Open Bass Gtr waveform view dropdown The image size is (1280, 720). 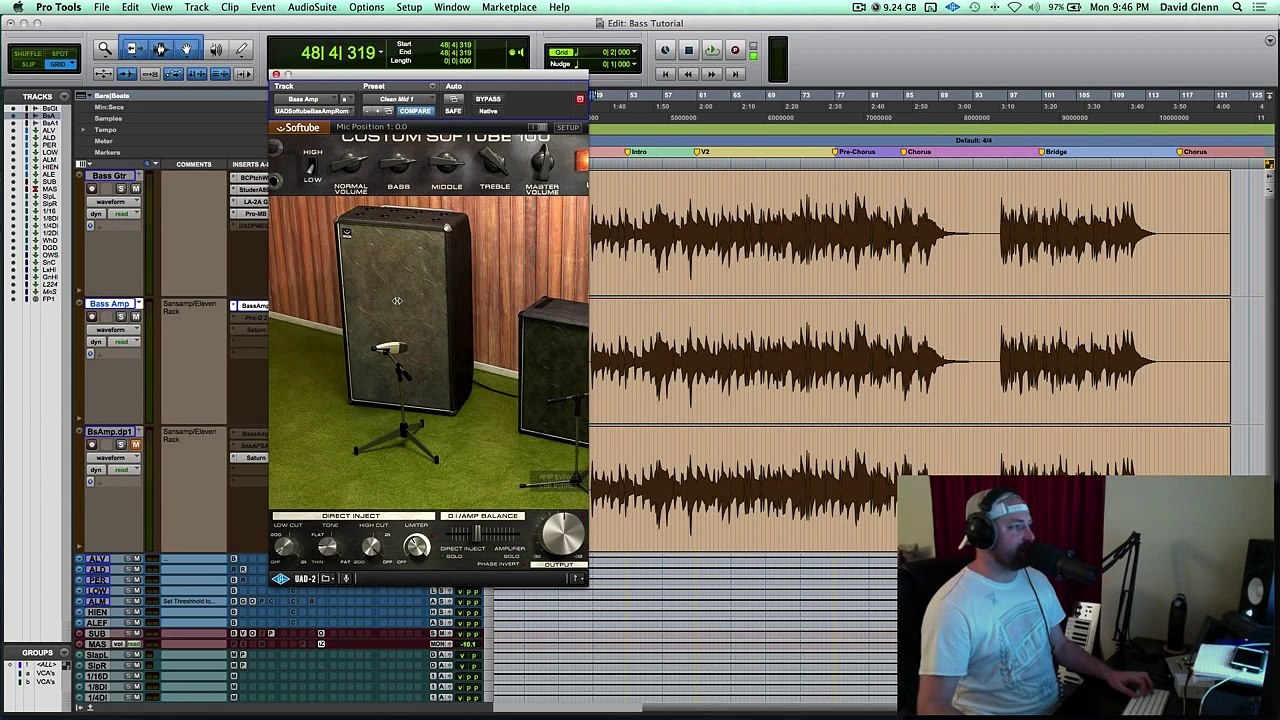112,202
